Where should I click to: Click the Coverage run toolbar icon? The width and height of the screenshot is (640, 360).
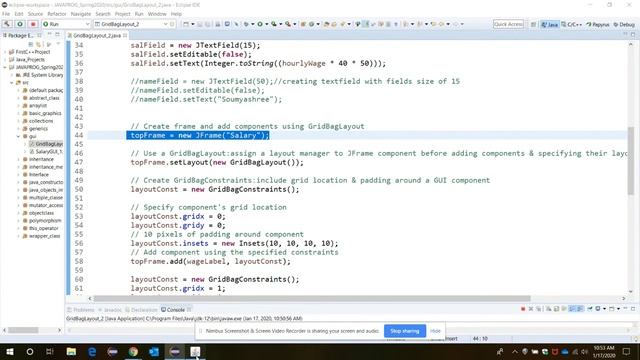274,24
